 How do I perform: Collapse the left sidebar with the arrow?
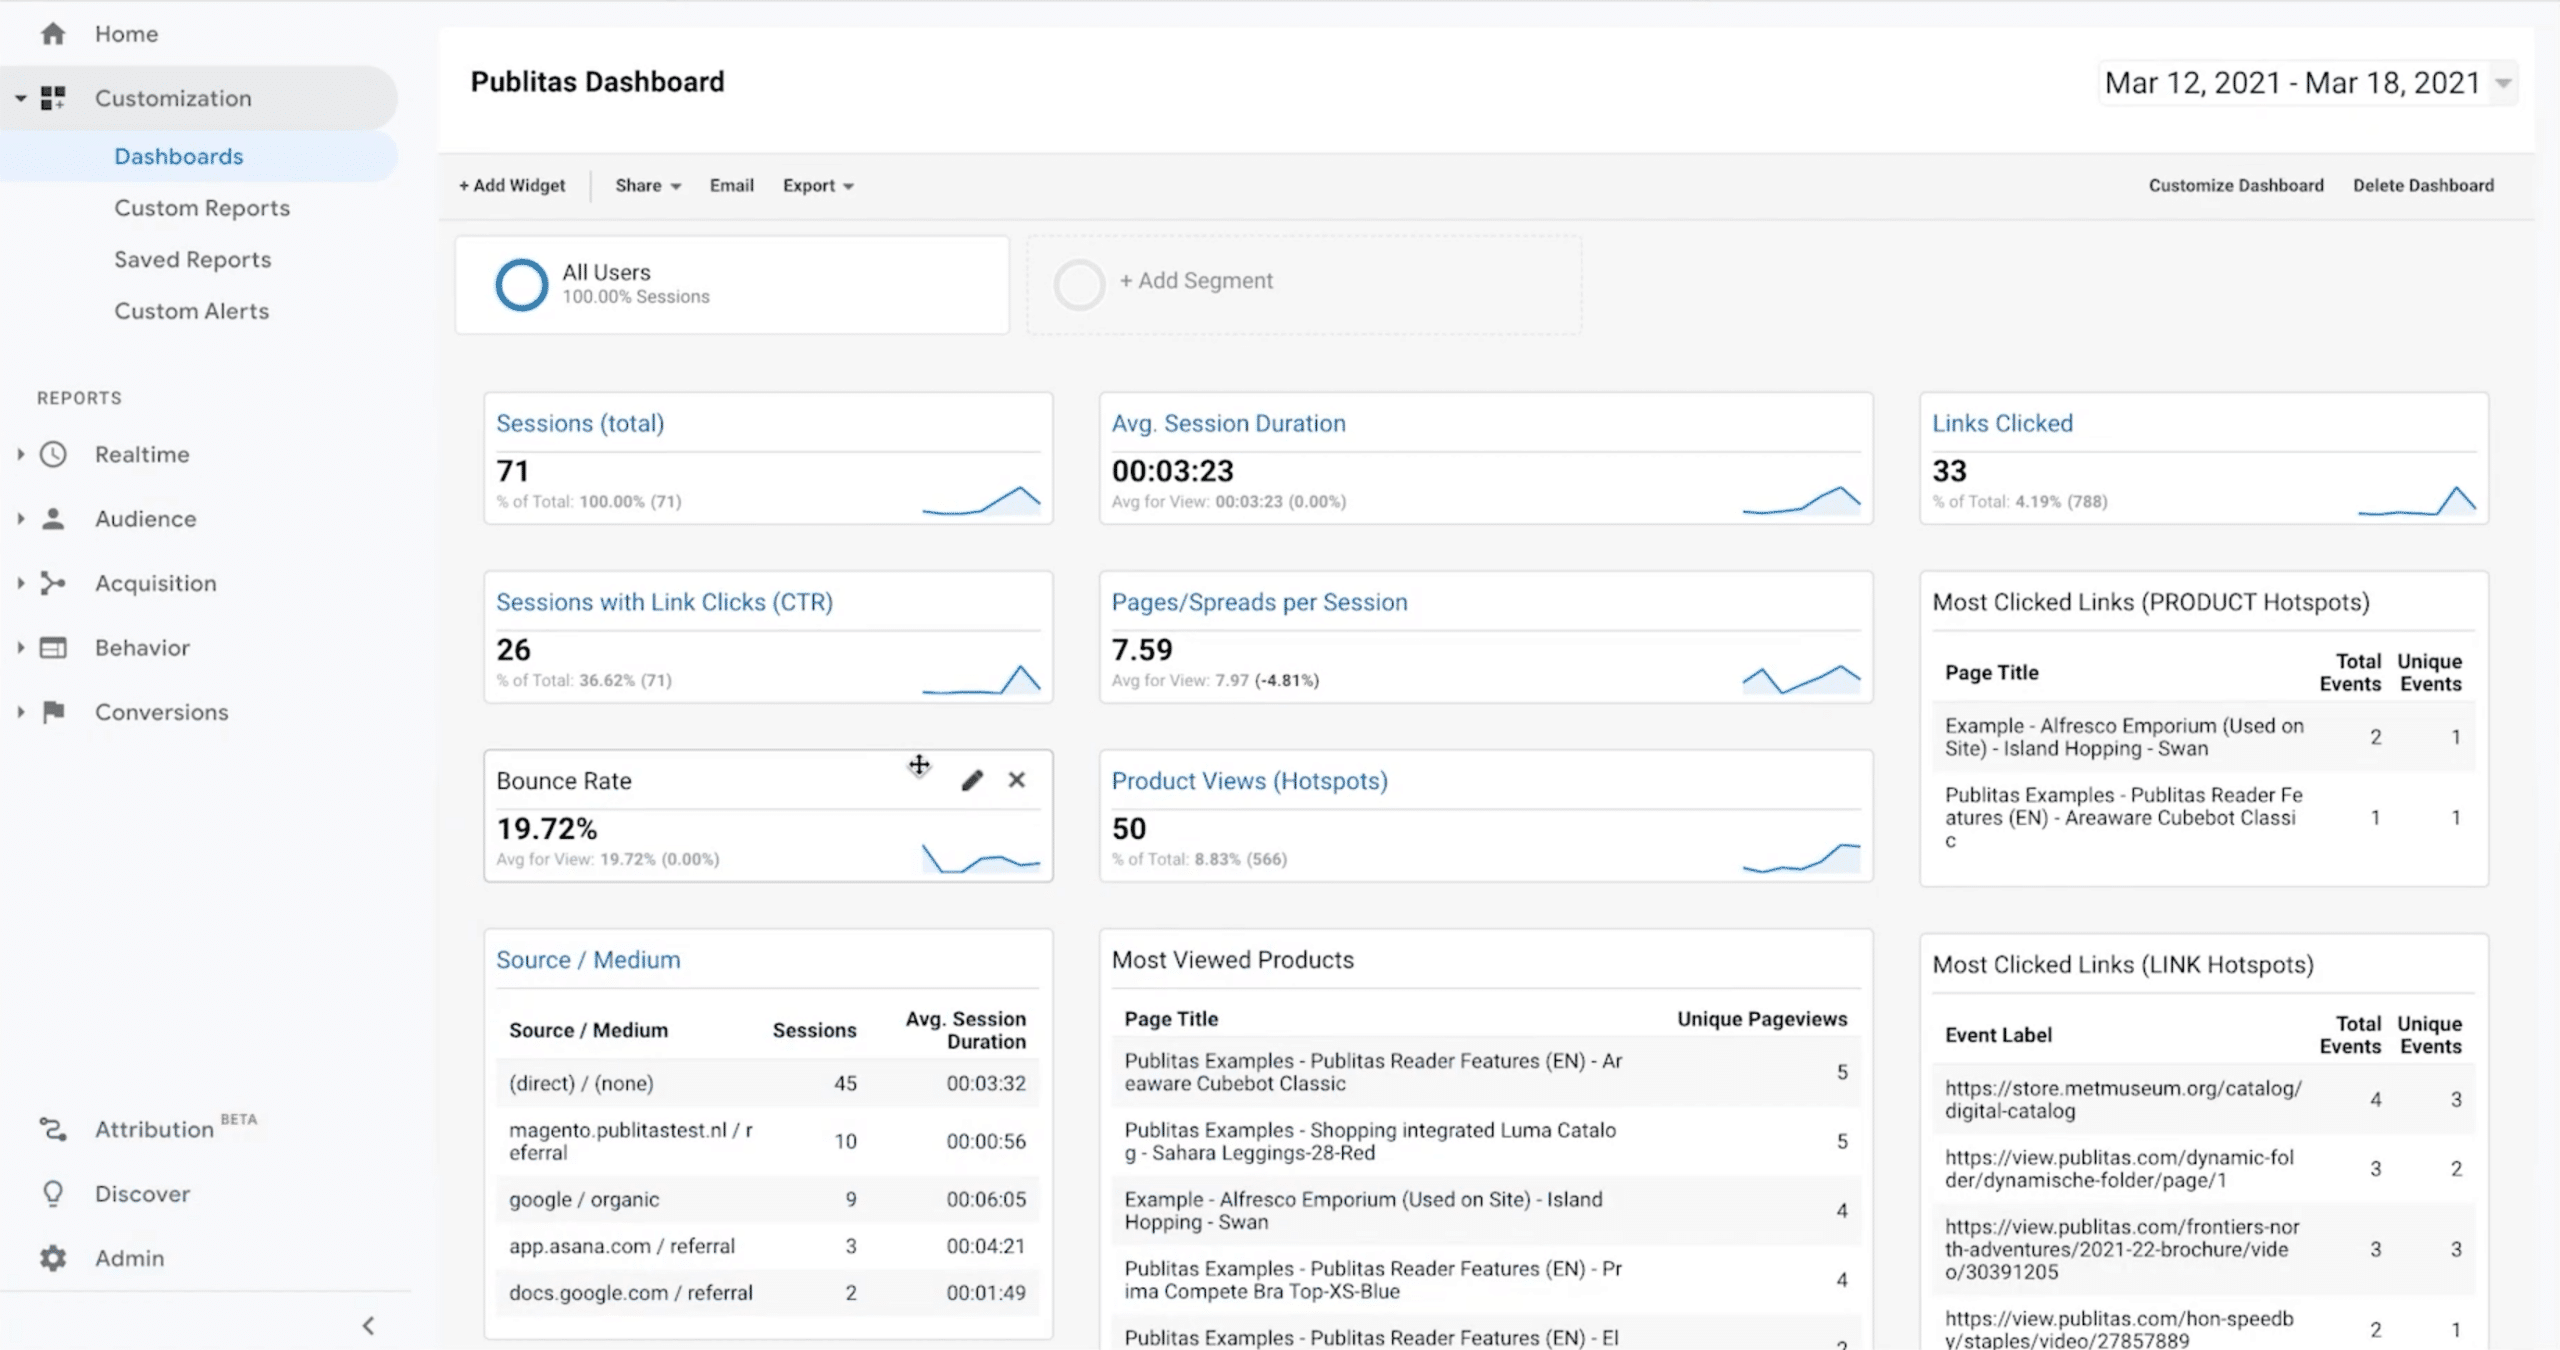(x=367, y=1324)
